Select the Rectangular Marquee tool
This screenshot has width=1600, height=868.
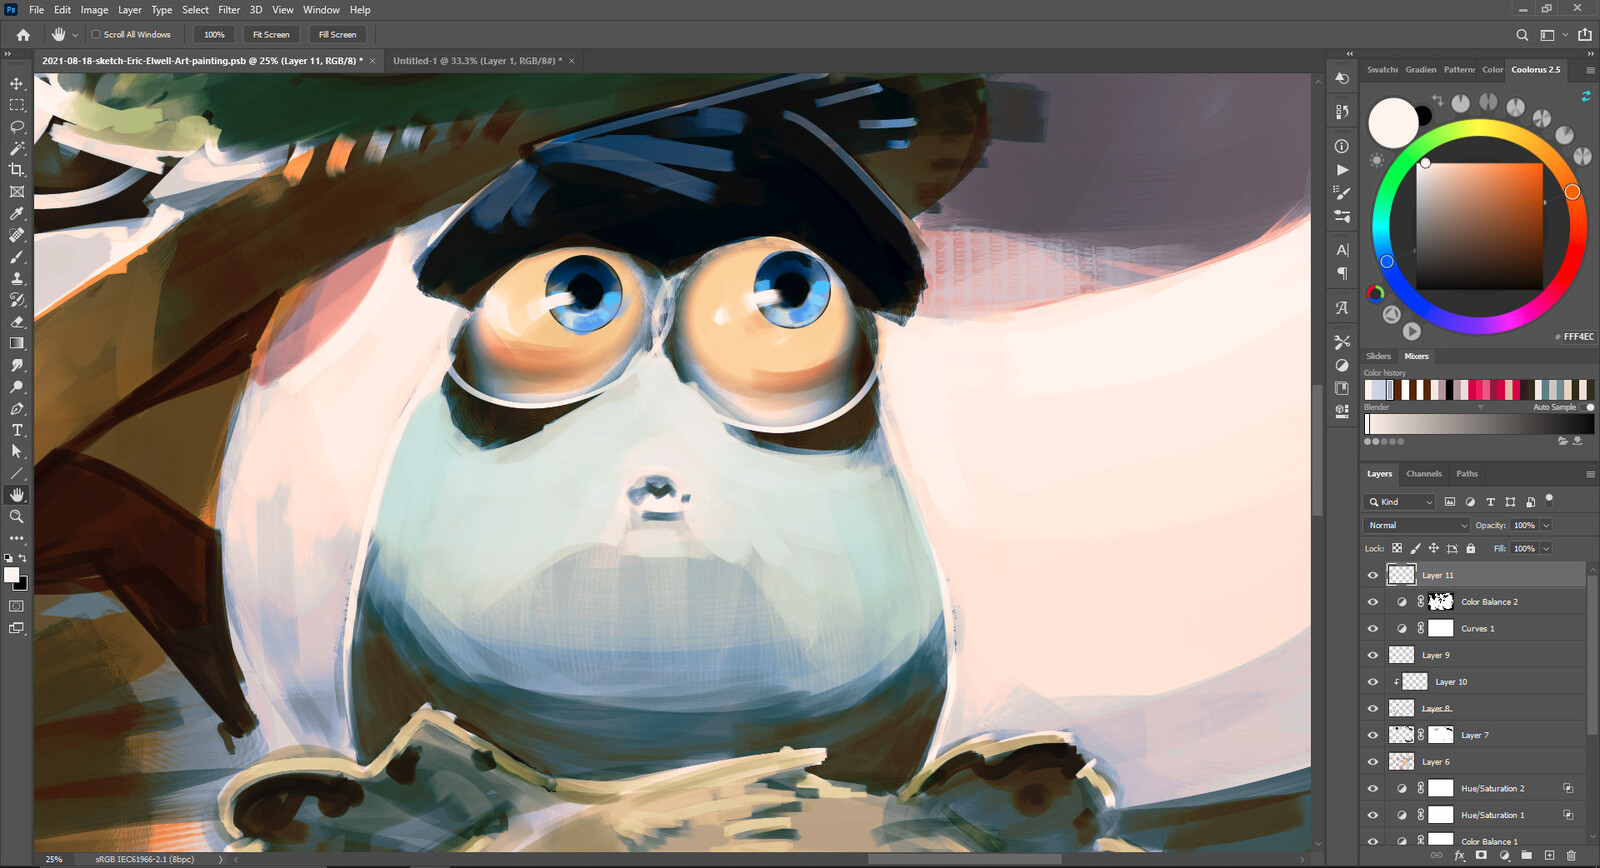tap(17, 105)
